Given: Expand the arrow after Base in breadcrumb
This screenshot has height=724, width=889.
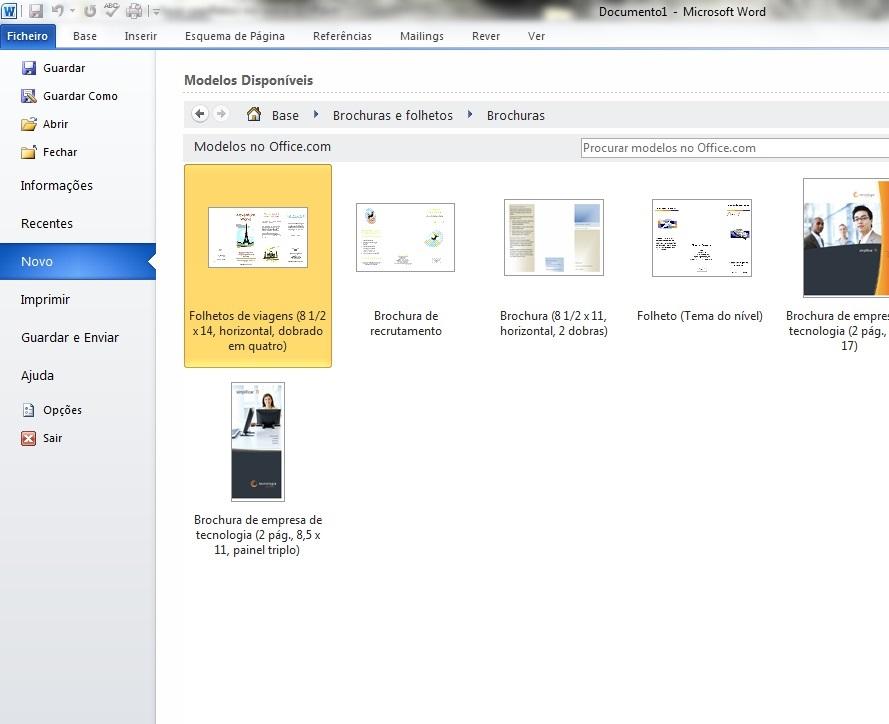Looking at the screenshot, I should click(x=316, y=115).
